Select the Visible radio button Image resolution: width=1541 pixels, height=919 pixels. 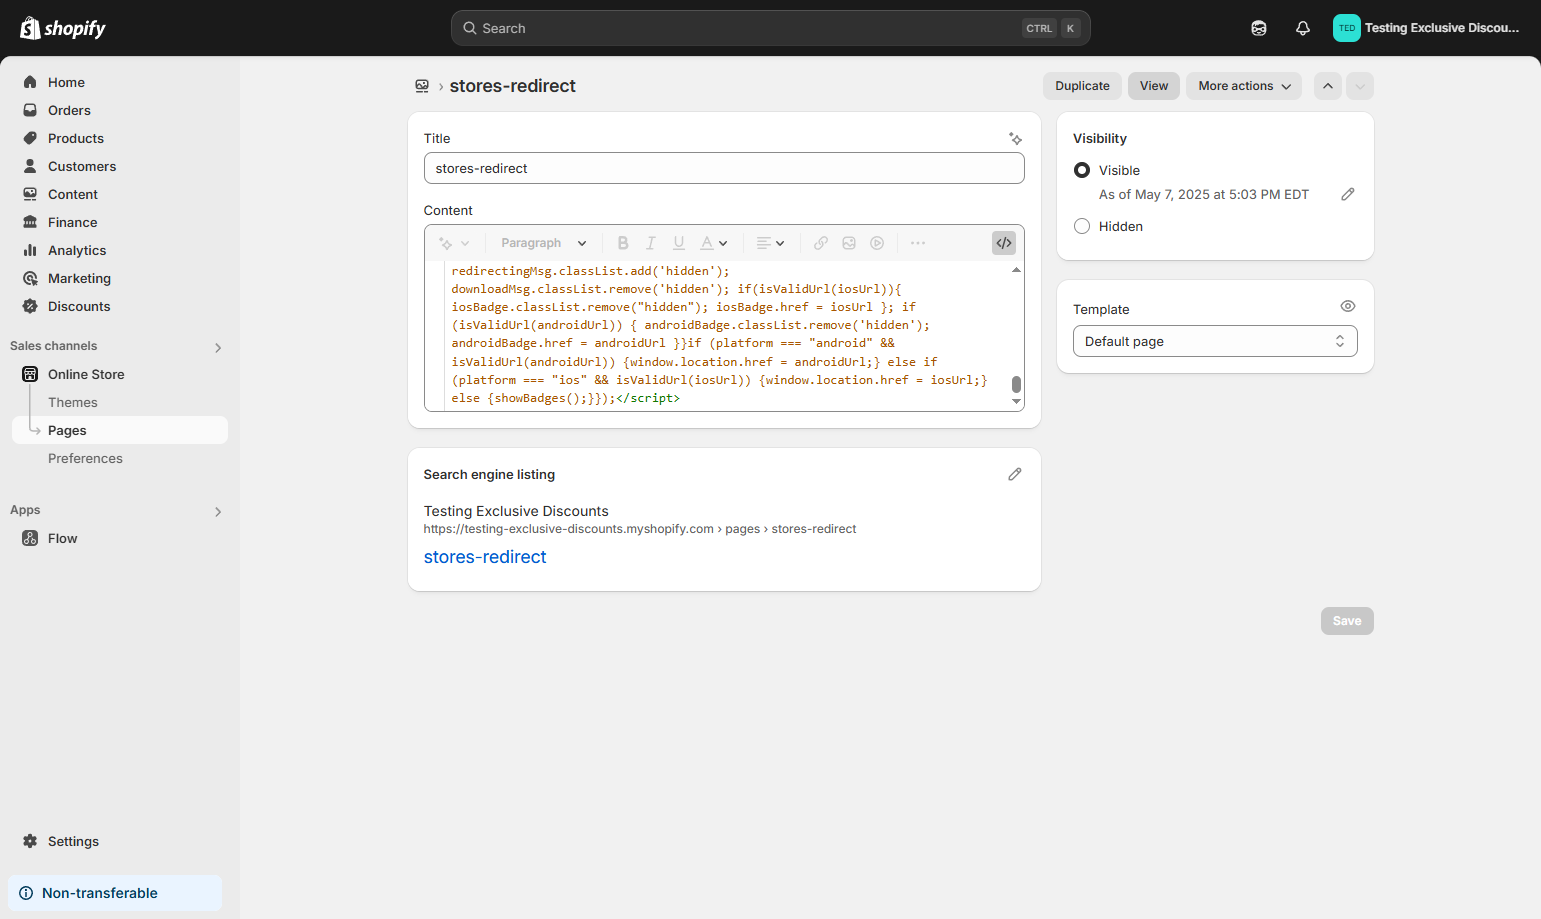click(x=1082, y=170)
